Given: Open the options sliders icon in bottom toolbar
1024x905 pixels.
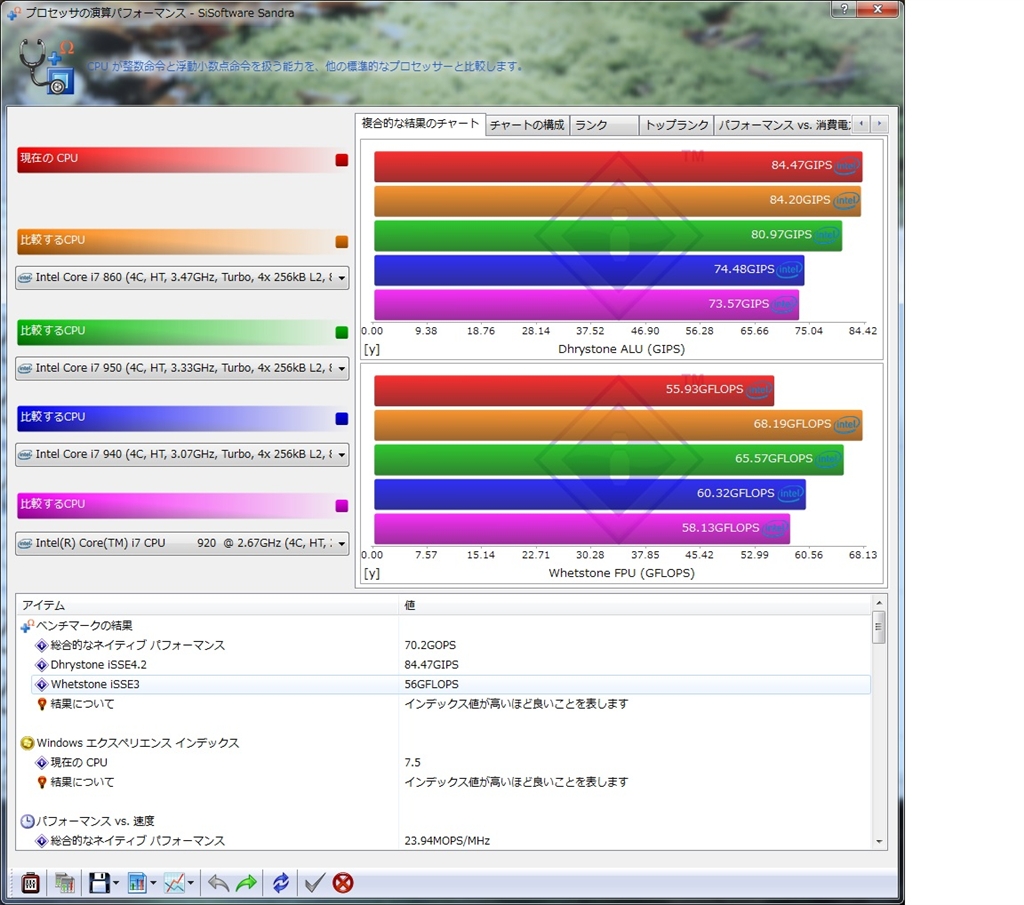Looking at the screenshot, I should (x=31, y=883).
